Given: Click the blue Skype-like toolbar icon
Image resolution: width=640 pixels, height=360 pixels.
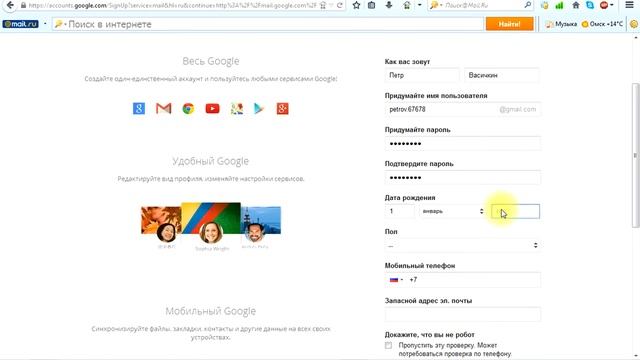Looking at the screenshot, I should tap(590, 5).
